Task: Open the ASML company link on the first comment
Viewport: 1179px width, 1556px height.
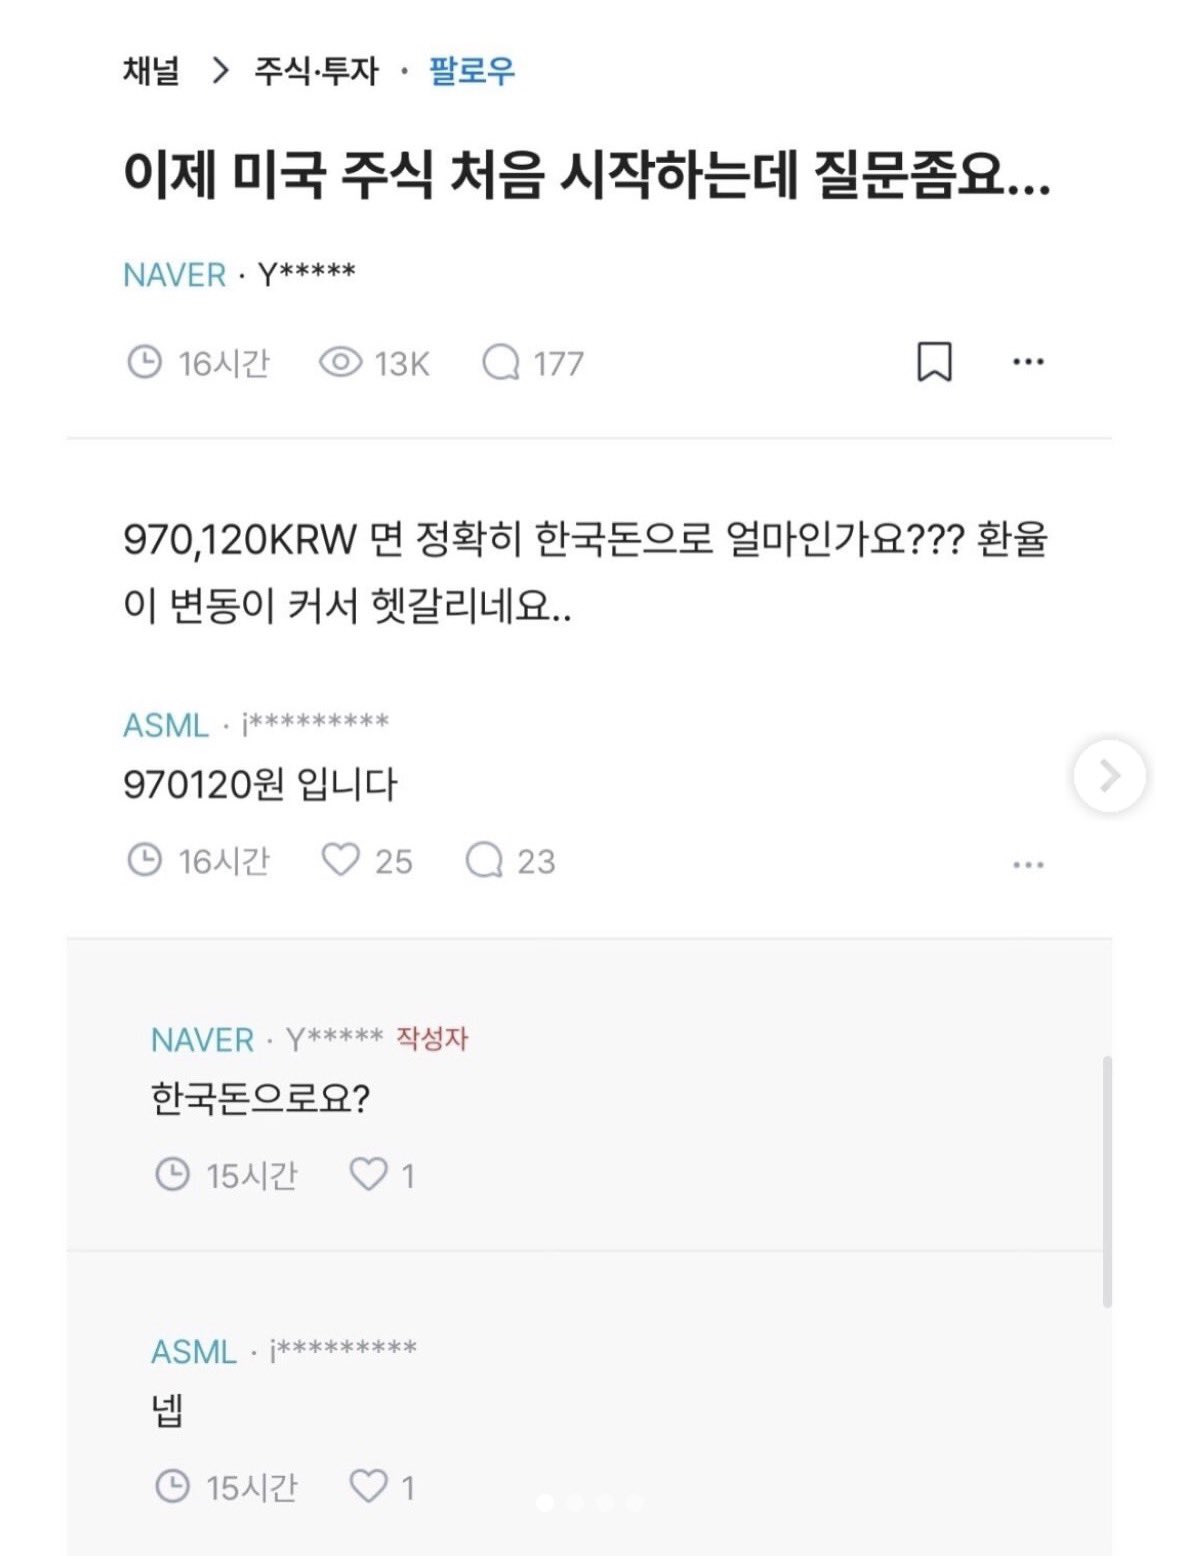Action: coord(166,725)
